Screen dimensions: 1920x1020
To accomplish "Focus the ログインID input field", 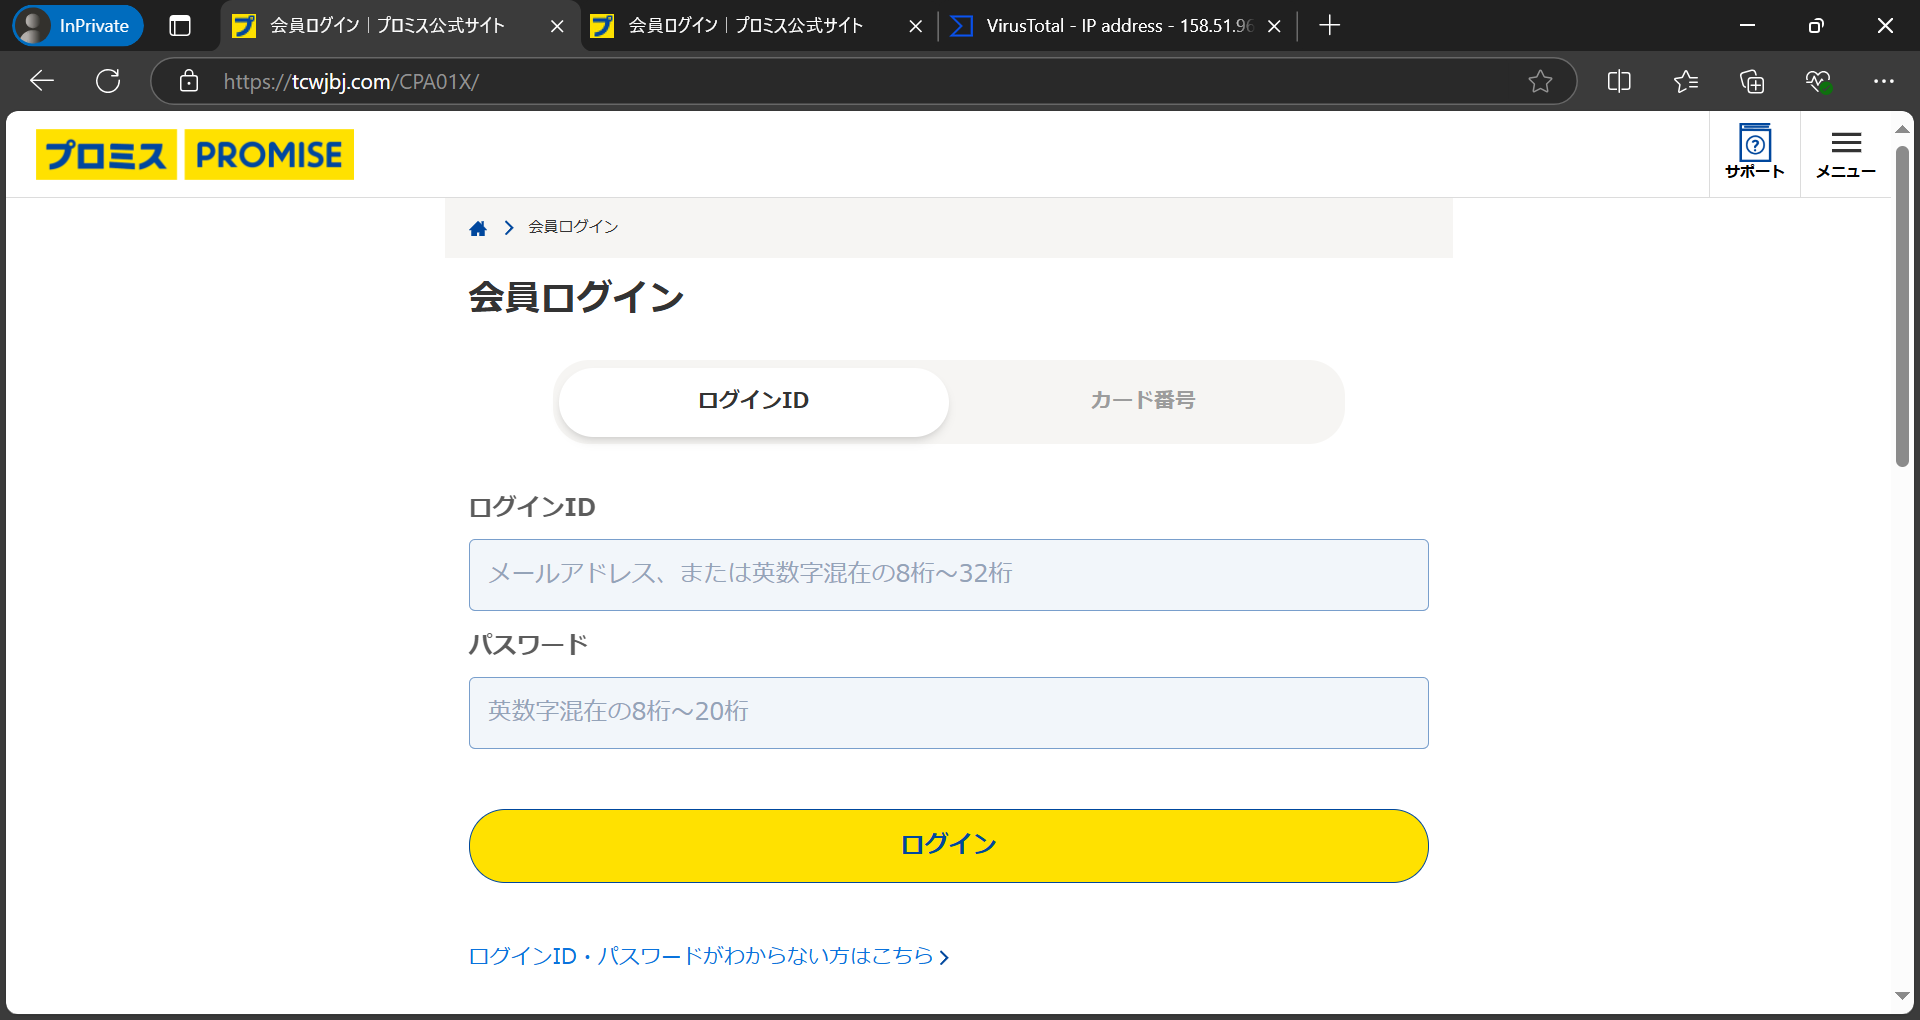I will pyautogui.click(x=948, y=575).
